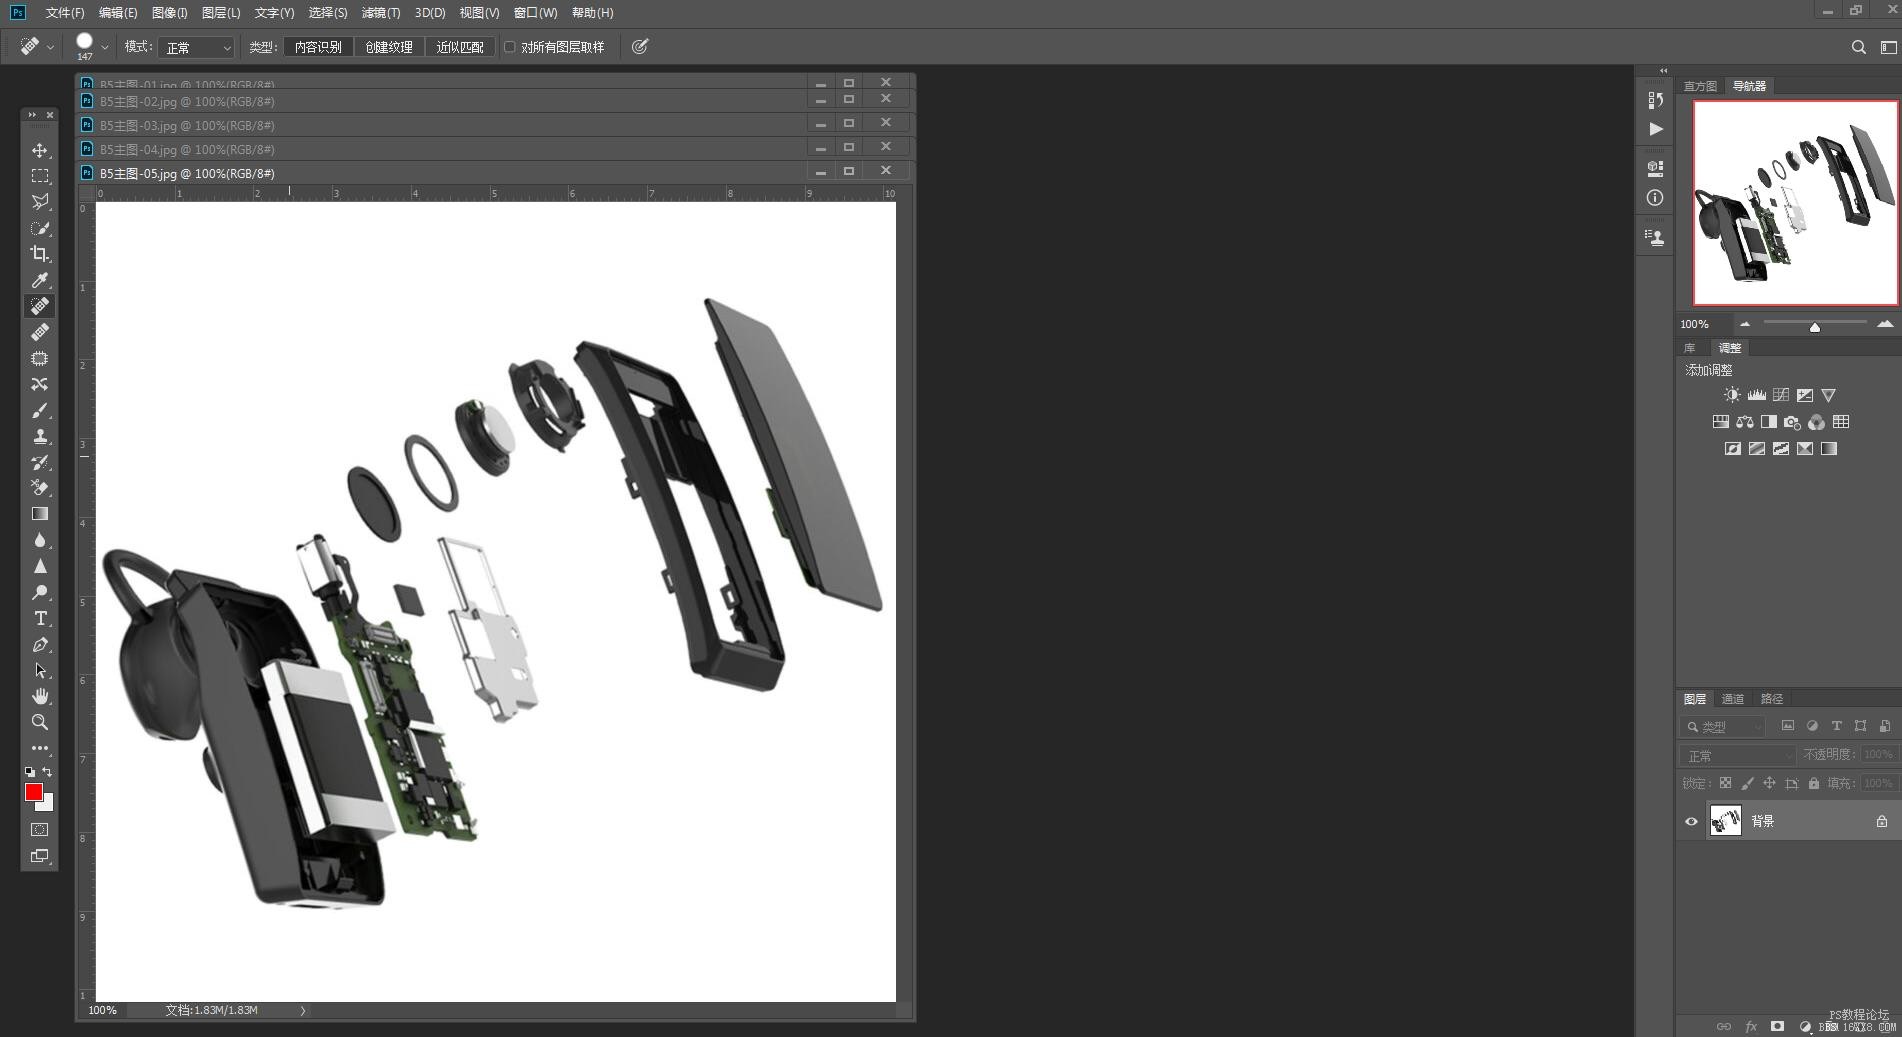The height and width of the screenshot is (1037, 1902).
Task: Click the navigator zoom in button
Action: pyautogui.click(x=1885, y=324)
